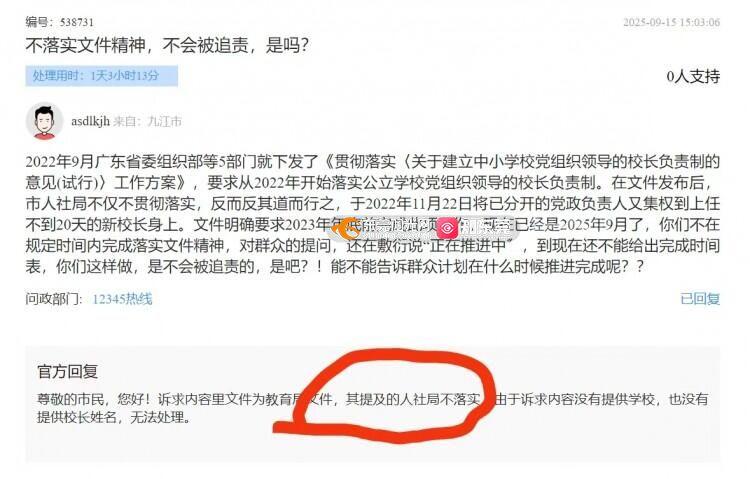Click the orange watermark logo icon
This screenshot has width=750, height=479.
(x=347, y=229)
